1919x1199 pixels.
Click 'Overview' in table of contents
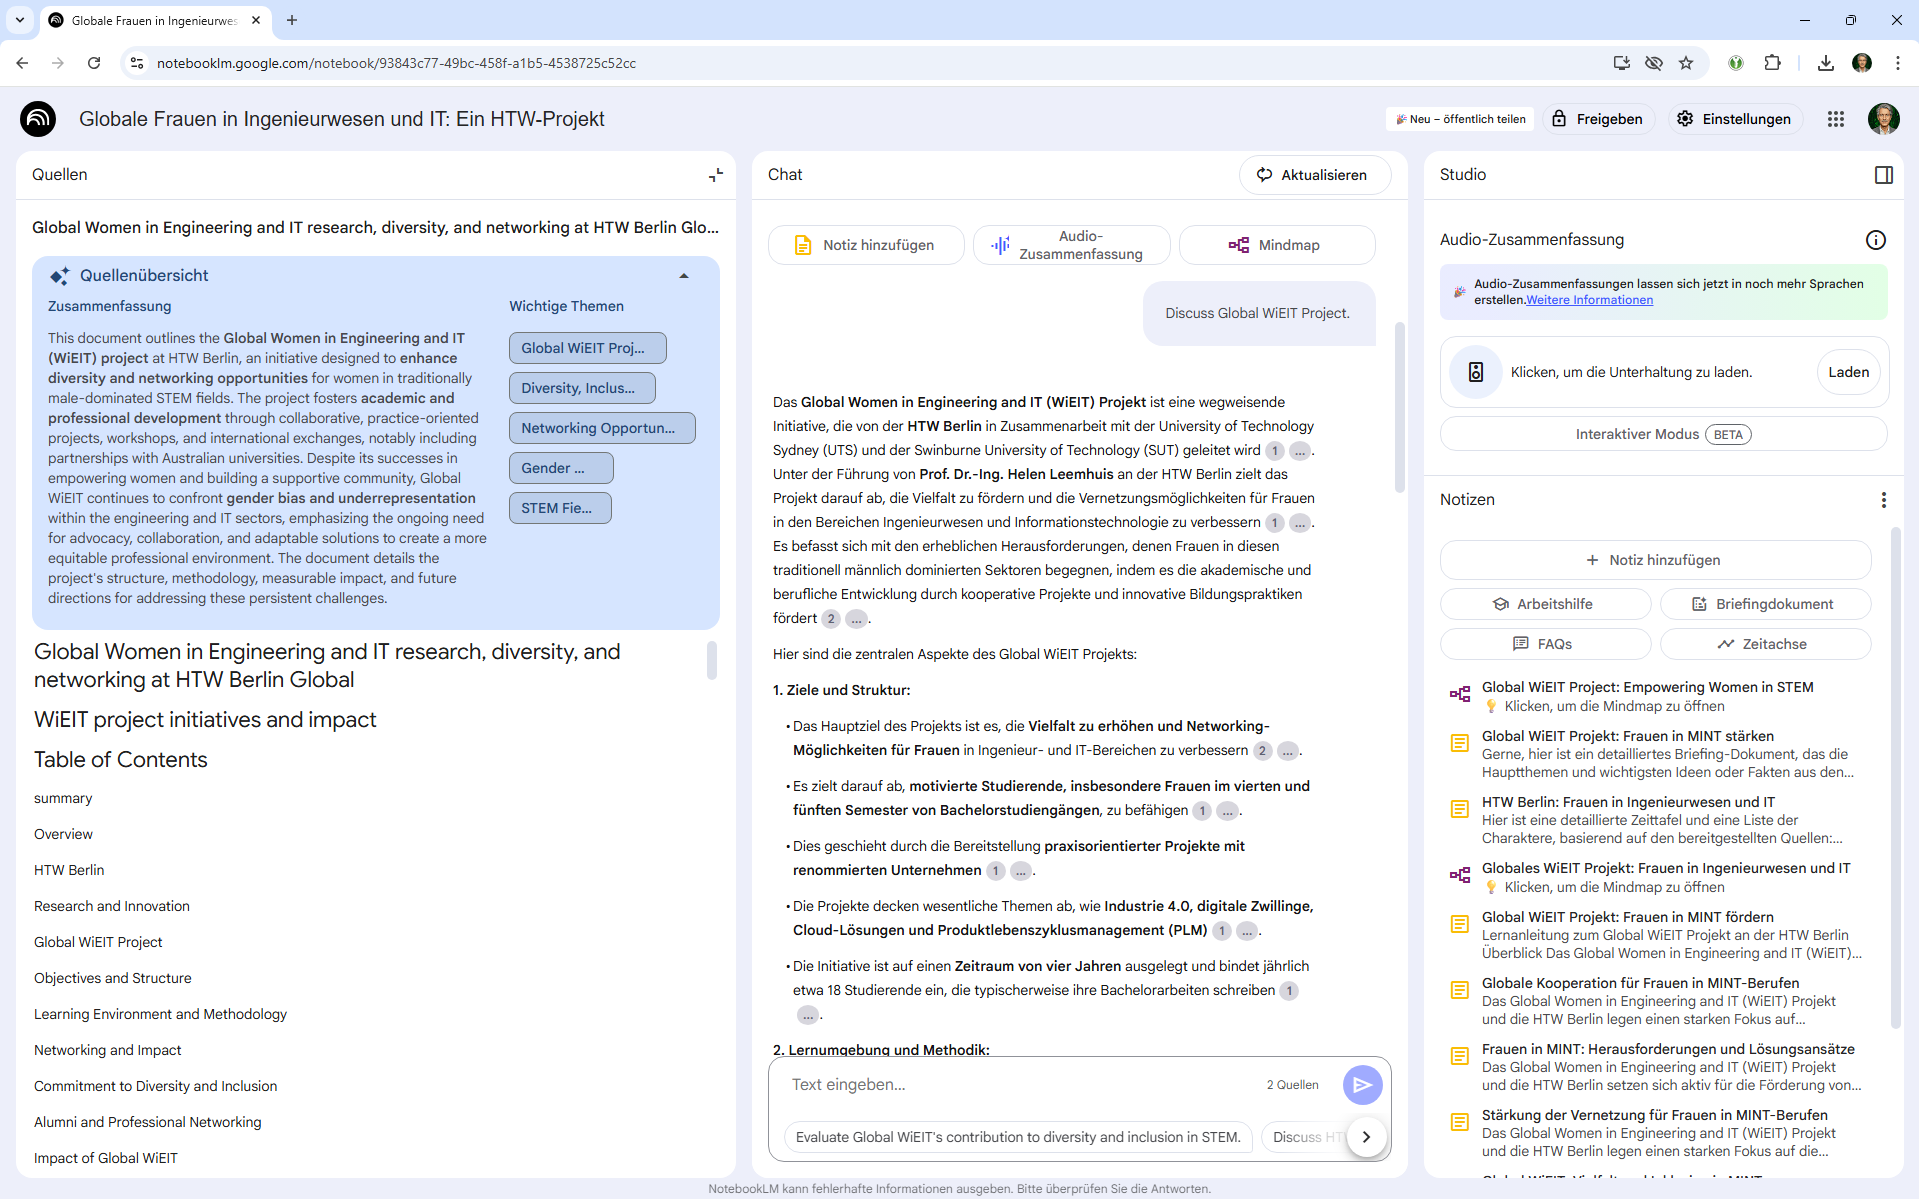tap(63, 834)
